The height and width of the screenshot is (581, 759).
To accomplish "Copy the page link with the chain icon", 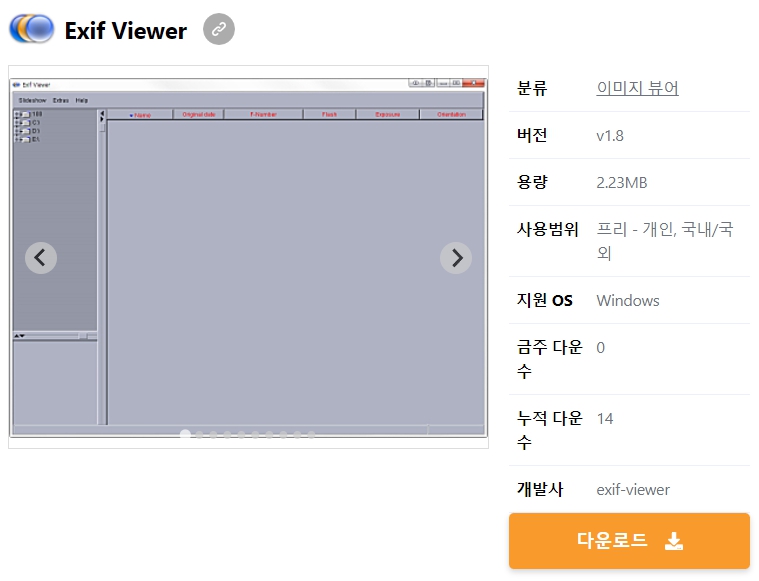I will click(x=219, y=29).
